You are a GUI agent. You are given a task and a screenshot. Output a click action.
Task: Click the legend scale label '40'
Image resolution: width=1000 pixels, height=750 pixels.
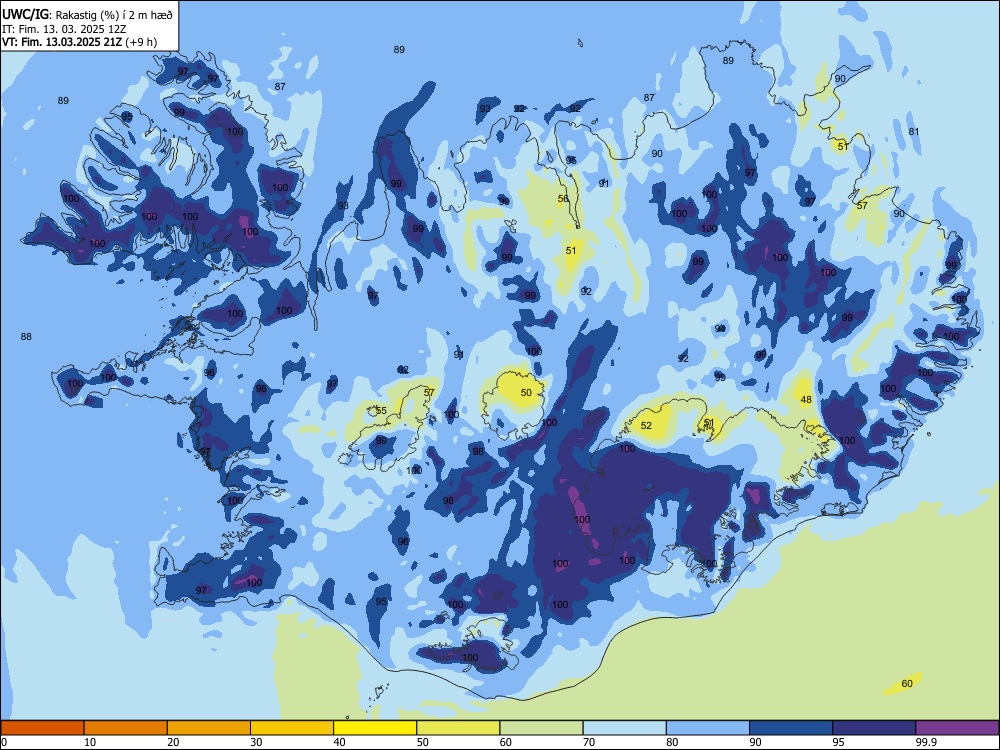tap(339, 742)
